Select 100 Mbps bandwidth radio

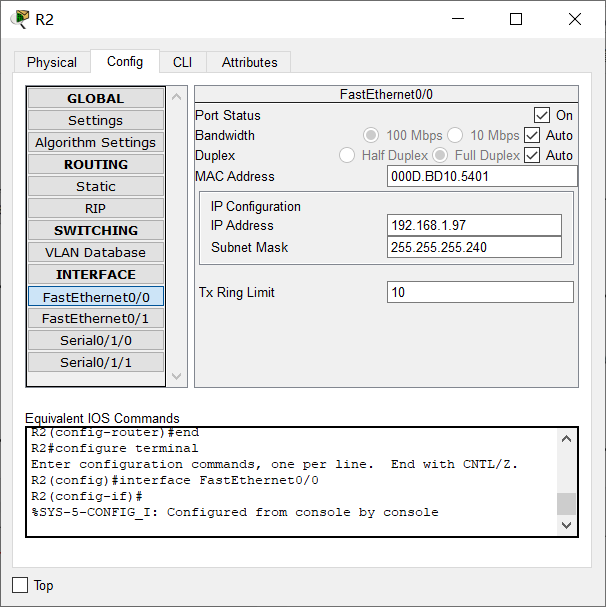point(371,135)
